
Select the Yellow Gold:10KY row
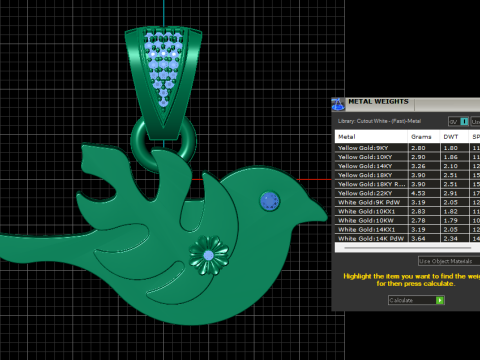(407, 157)
